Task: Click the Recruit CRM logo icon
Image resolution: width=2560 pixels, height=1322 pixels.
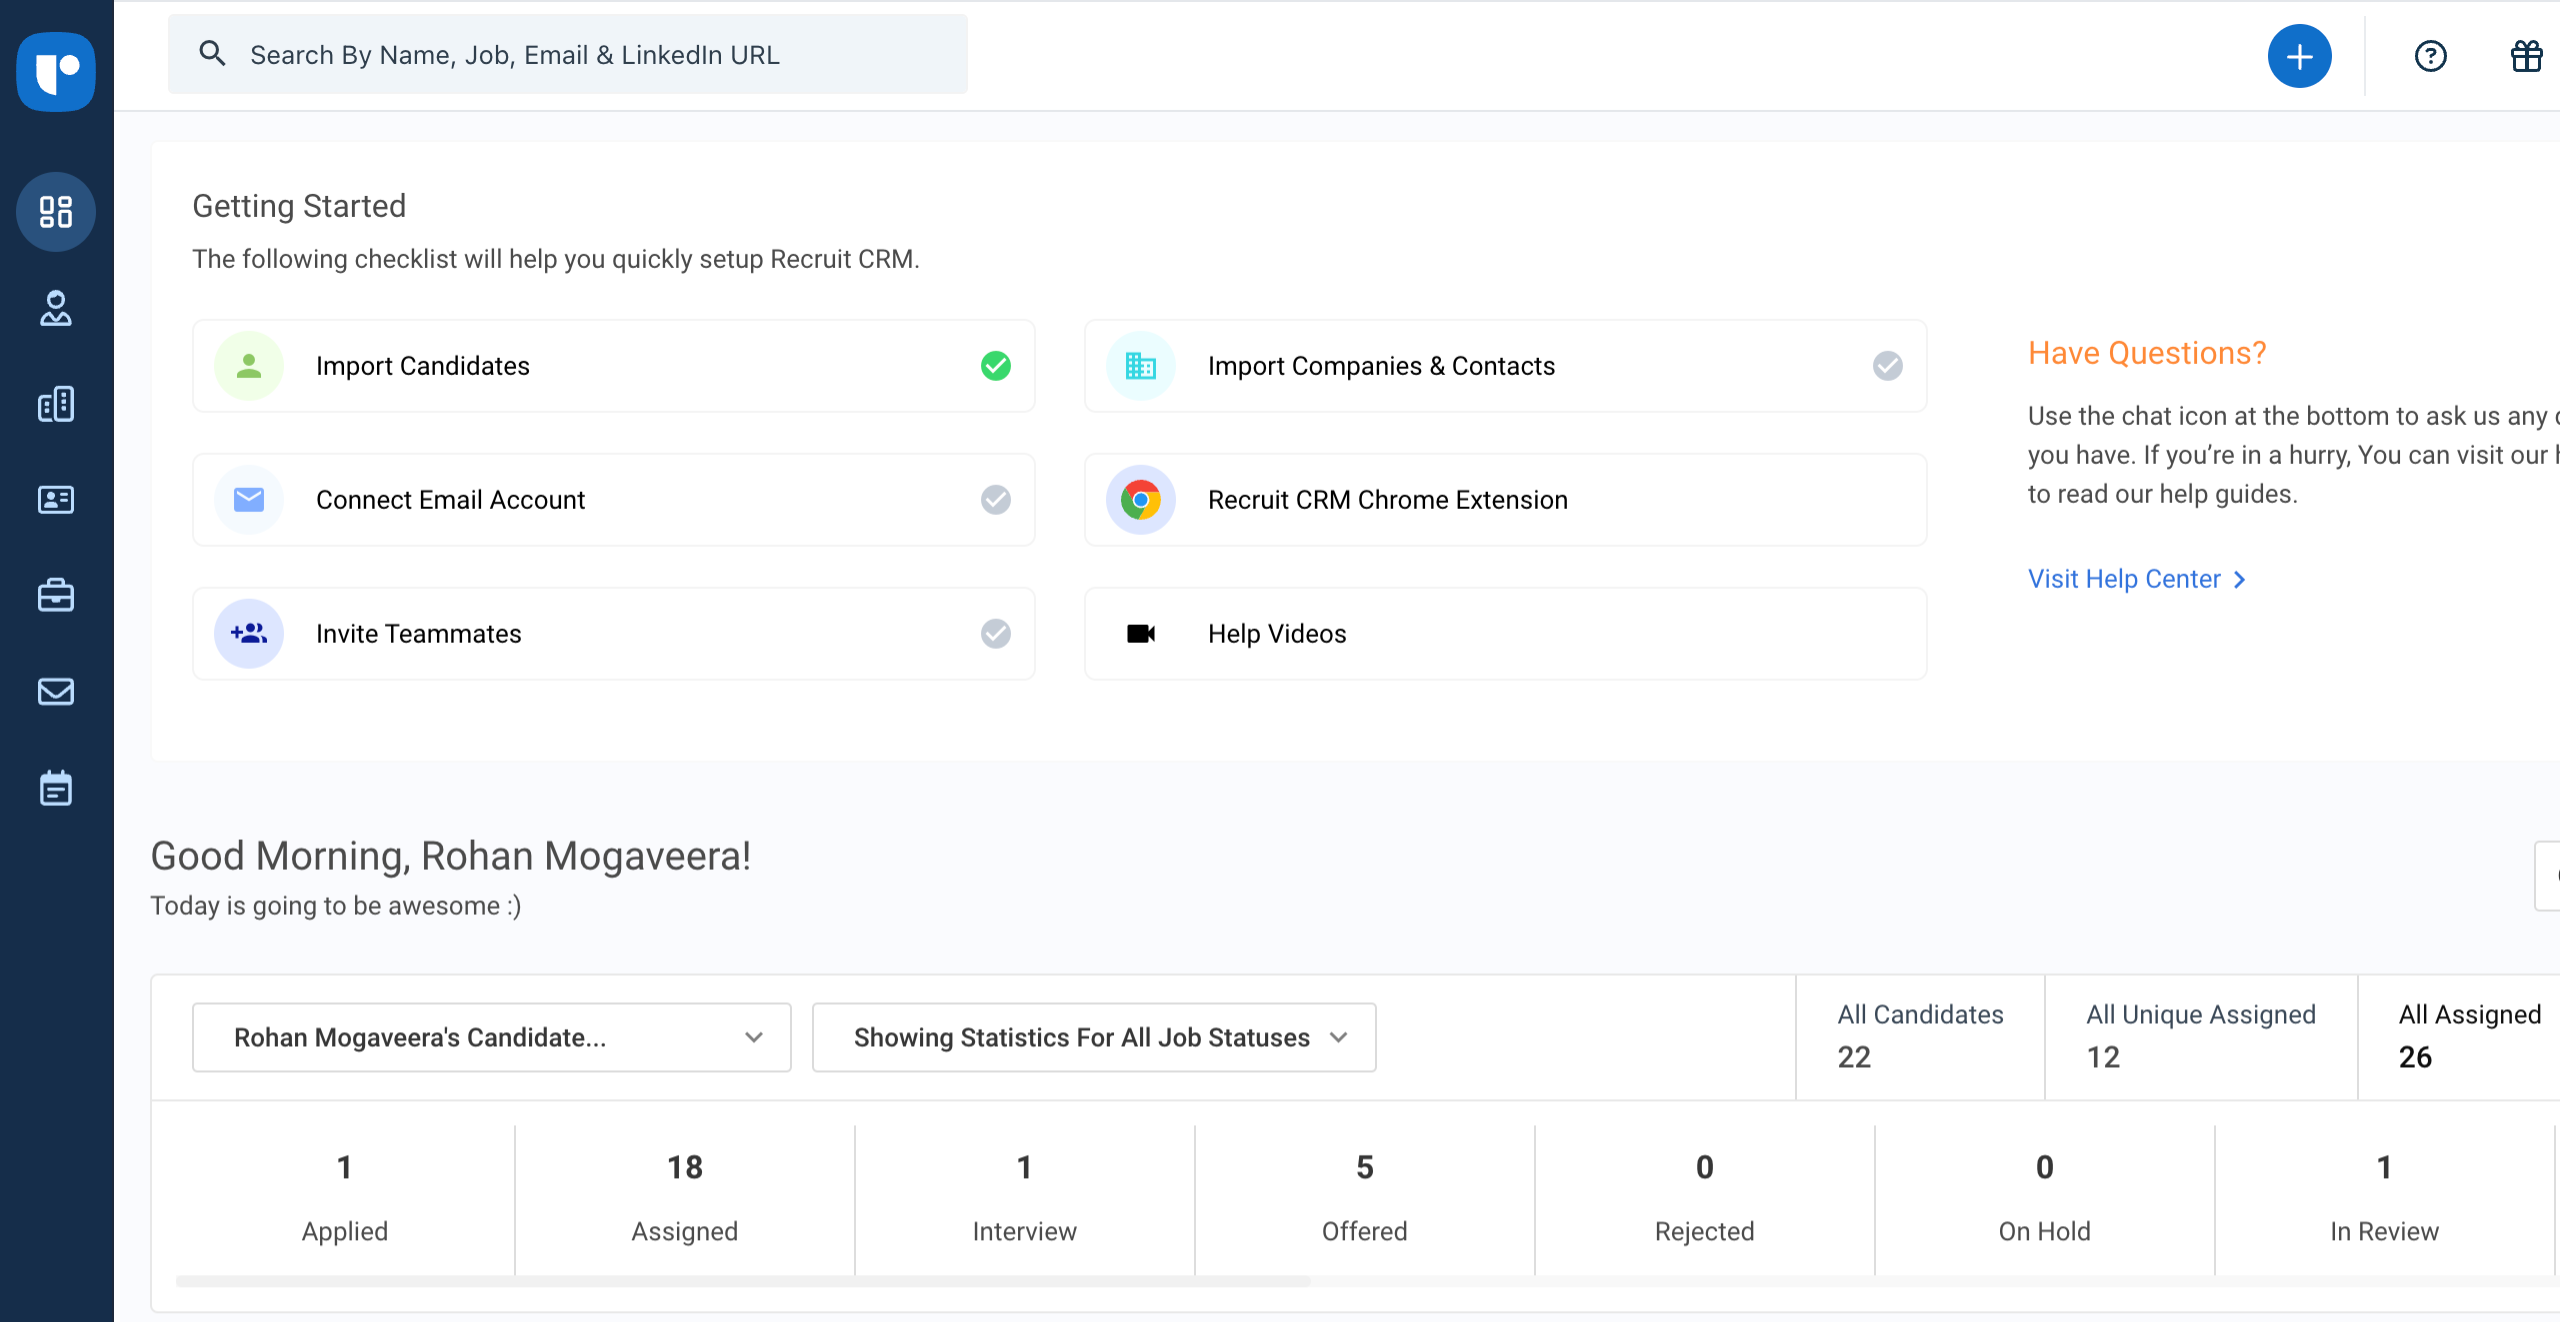Action: (x=56, y=72)
